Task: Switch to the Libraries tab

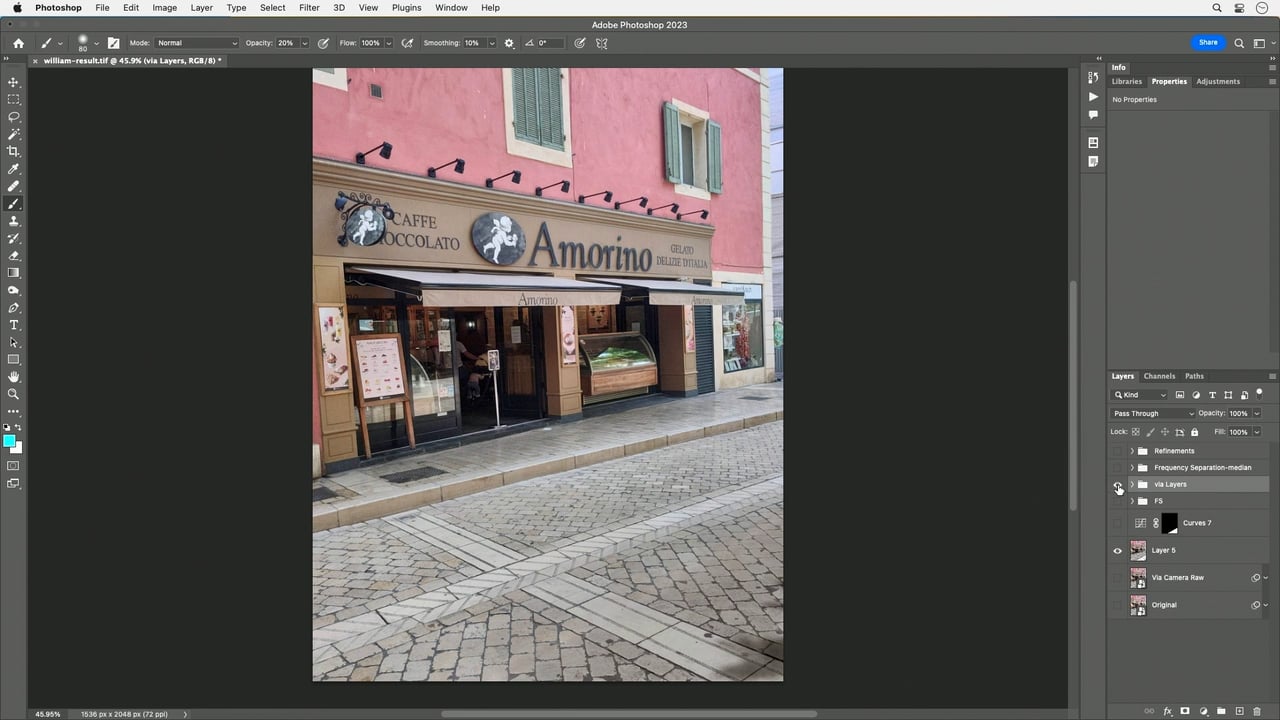Action: pos(1126,81)
